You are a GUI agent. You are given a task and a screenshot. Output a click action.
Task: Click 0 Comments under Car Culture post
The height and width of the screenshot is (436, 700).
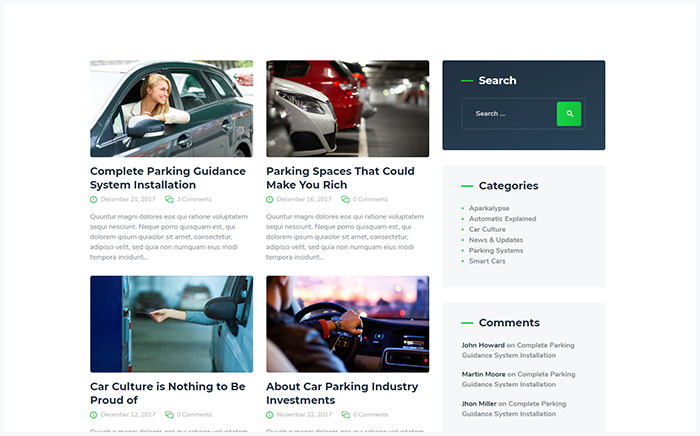(x=194, y=415)
